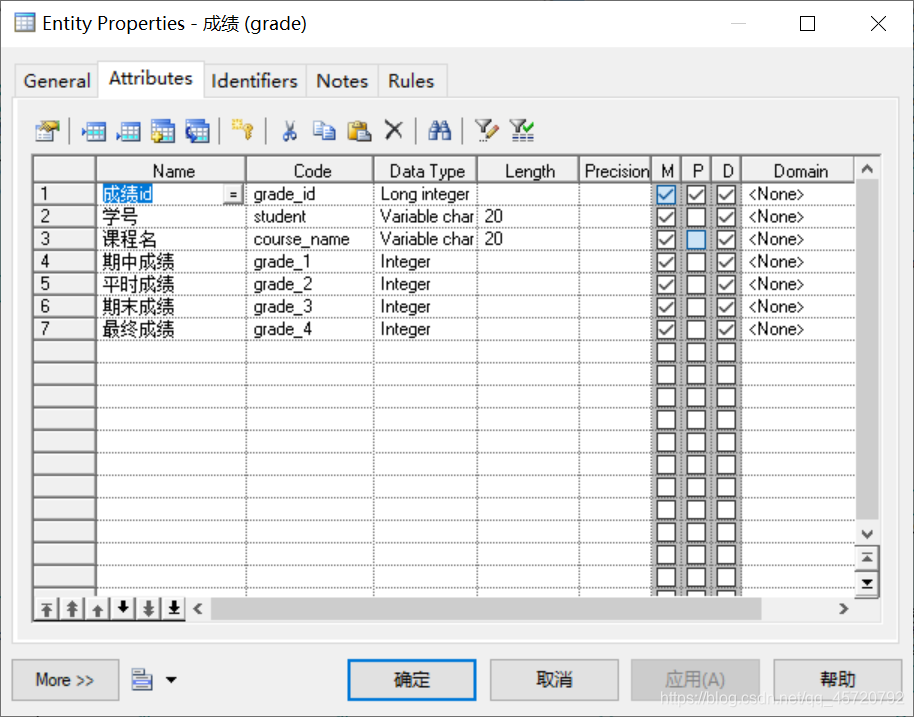This screenshot has height=717, width=914.
Task: Click the Add a Row toolbar icon
Action: [x=128, y=130]
